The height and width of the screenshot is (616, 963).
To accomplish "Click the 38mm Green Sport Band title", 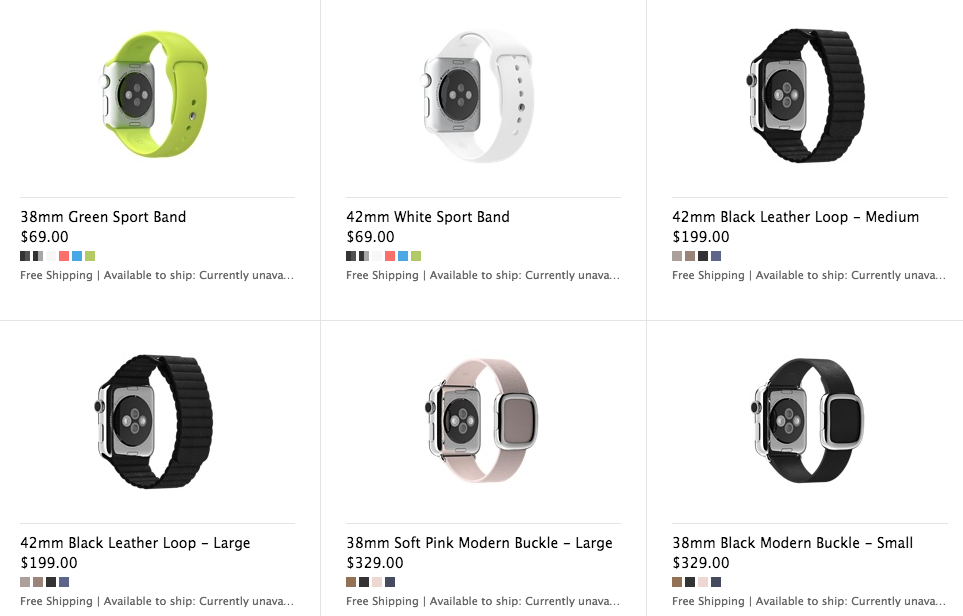I will pos(103,217).
